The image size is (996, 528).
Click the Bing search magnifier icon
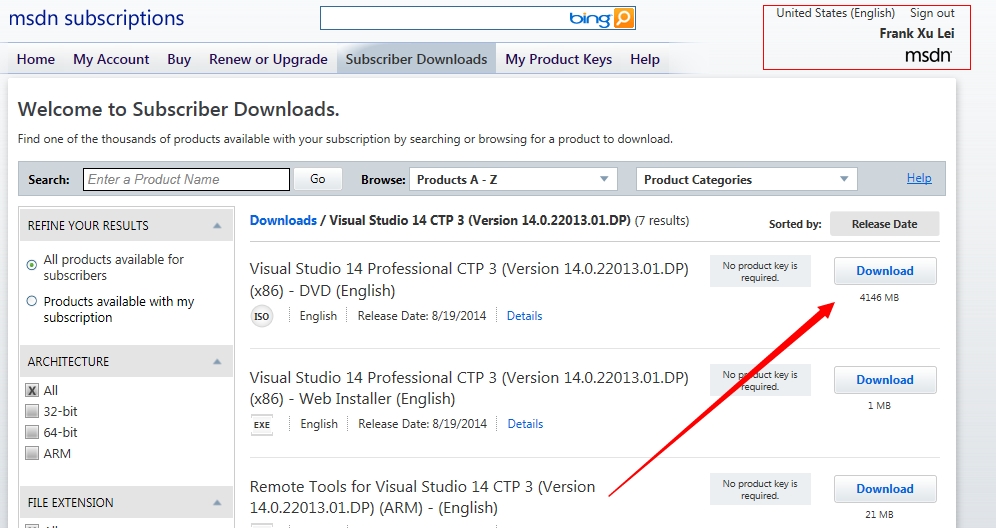pyautogui.click(x=624, y=18)
